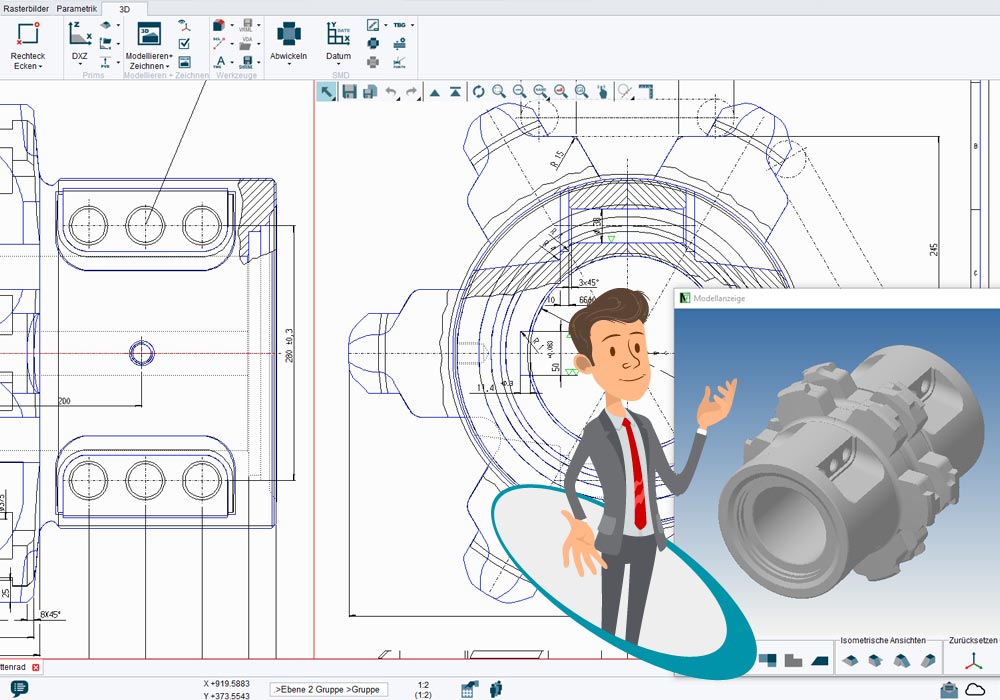
Task: Expand the Abwickeln dropdown arrow
Action: click(x=289, y=64)
